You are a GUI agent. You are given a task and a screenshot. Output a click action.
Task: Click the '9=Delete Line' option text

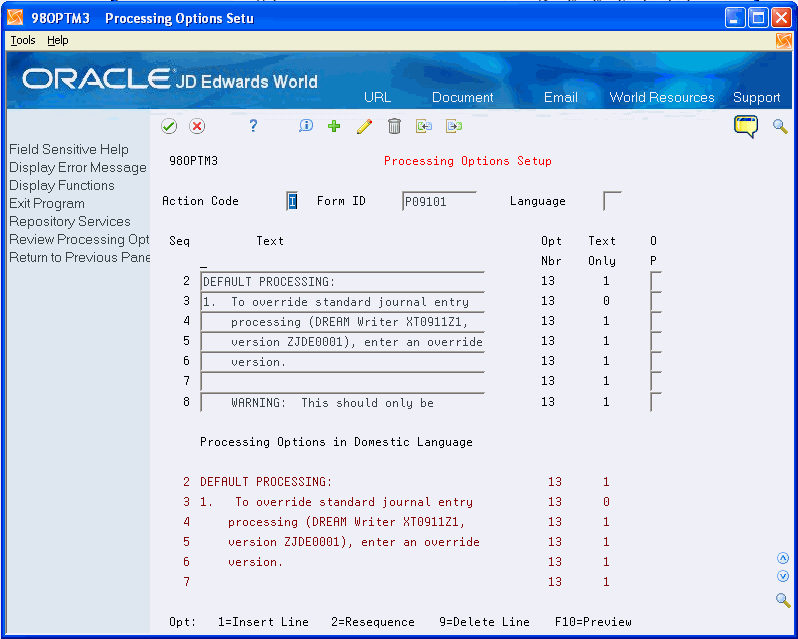click(x=484, y=622)
